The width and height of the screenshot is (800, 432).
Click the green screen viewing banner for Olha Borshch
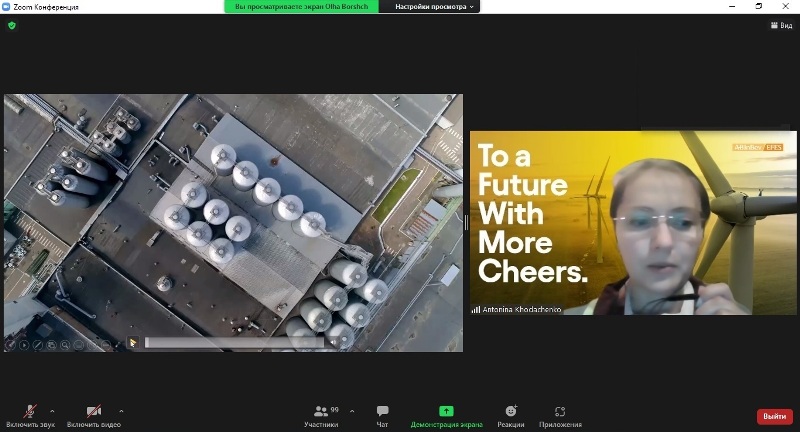click(302, 7)
